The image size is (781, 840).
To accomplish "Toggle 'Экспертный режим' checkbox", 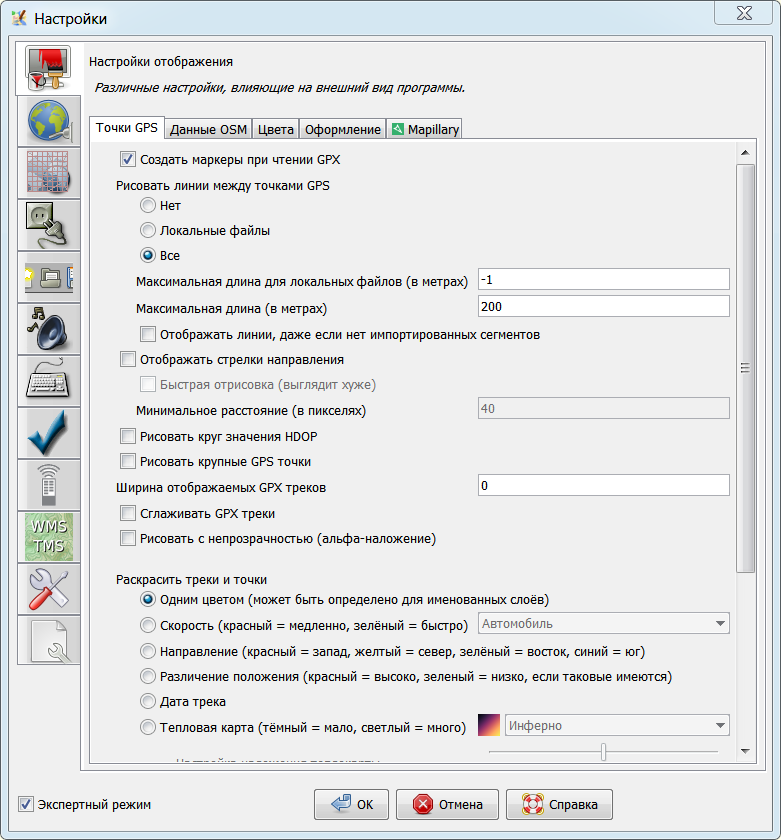I will point(25,804).
